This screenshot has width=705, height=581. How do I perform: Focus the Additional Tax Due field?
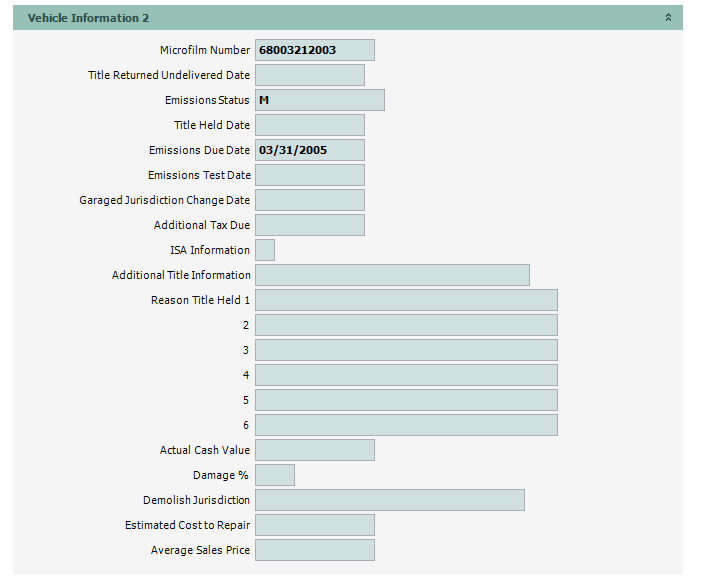pos(309,225)
